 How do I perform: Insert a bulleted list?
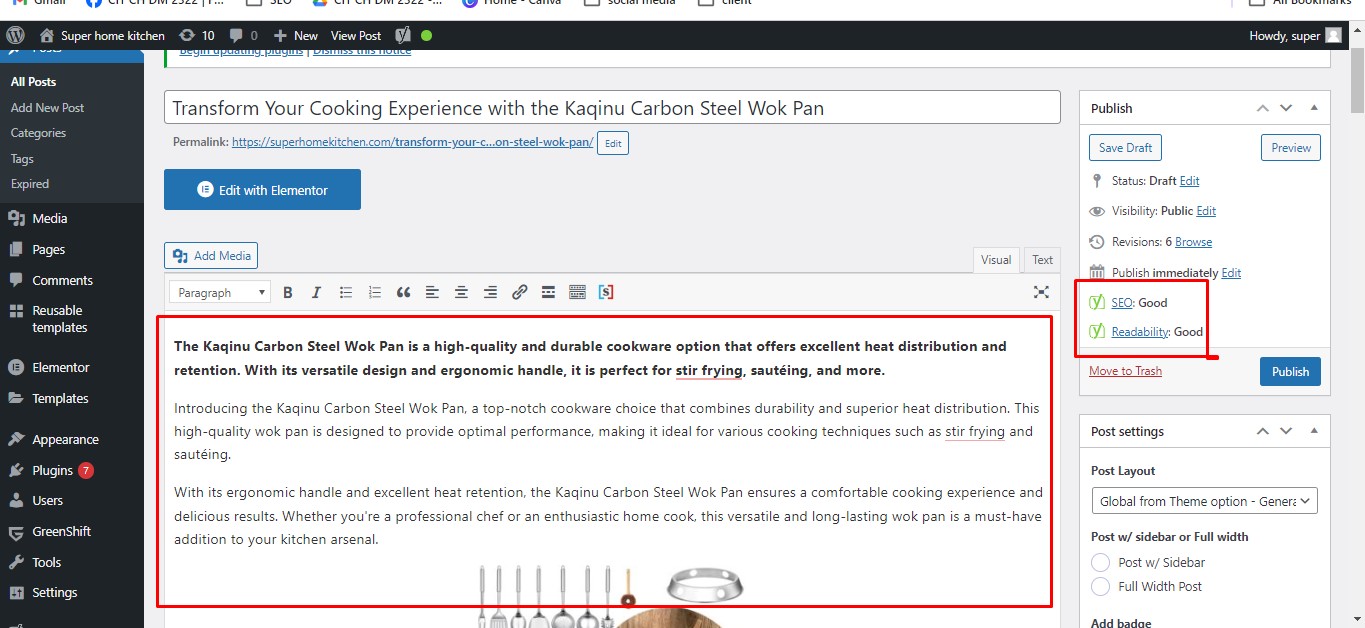coord(345,292)
